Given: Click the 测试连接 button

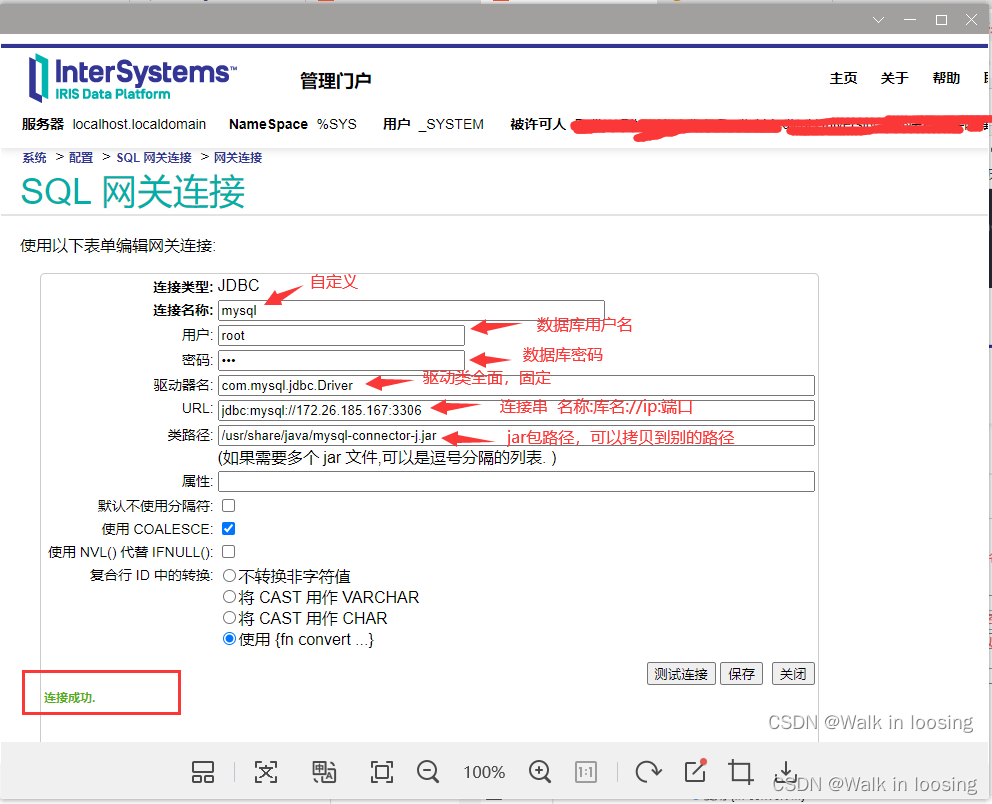Looking at the screenshot, I should click(x=681, y=673).
